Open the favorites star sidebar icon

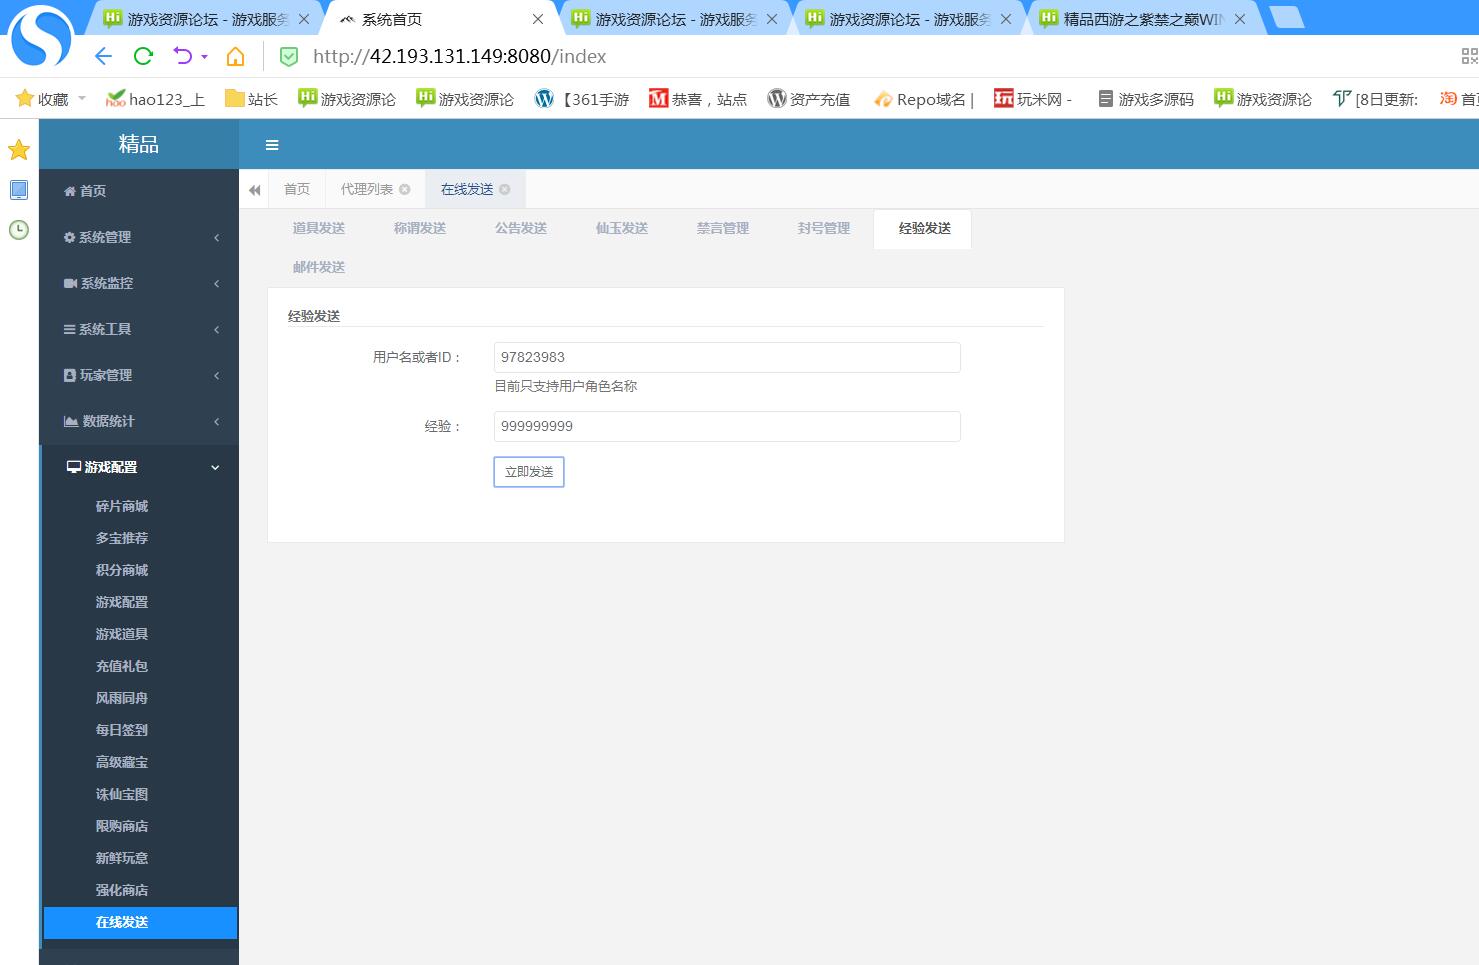pyautogui.click(x=19, y=150)
